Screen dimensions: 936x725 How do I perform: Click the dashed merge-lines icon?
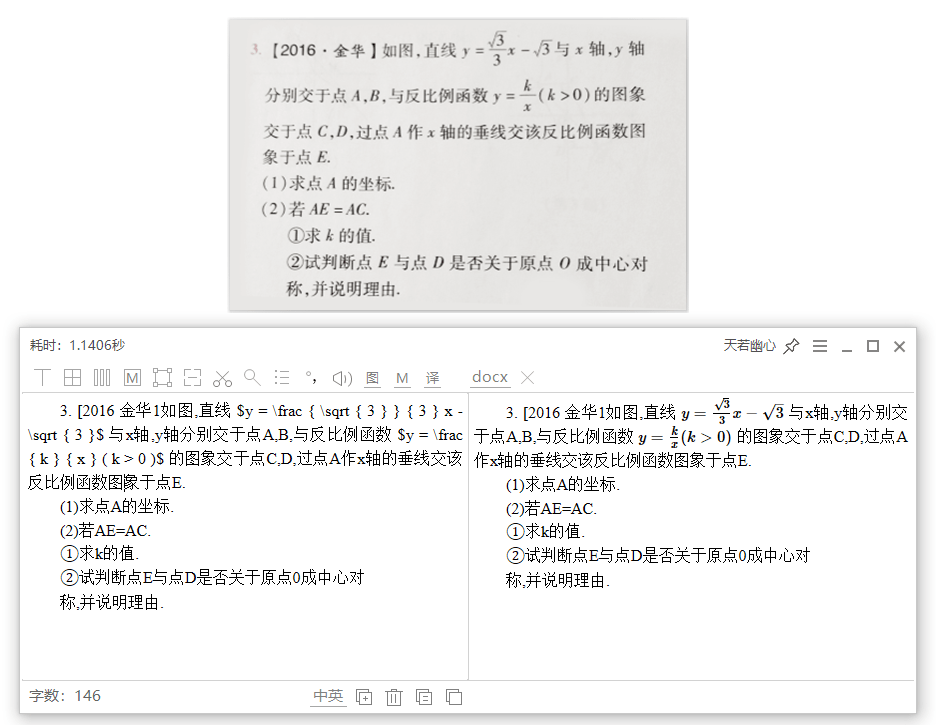(x=192, y=377)
